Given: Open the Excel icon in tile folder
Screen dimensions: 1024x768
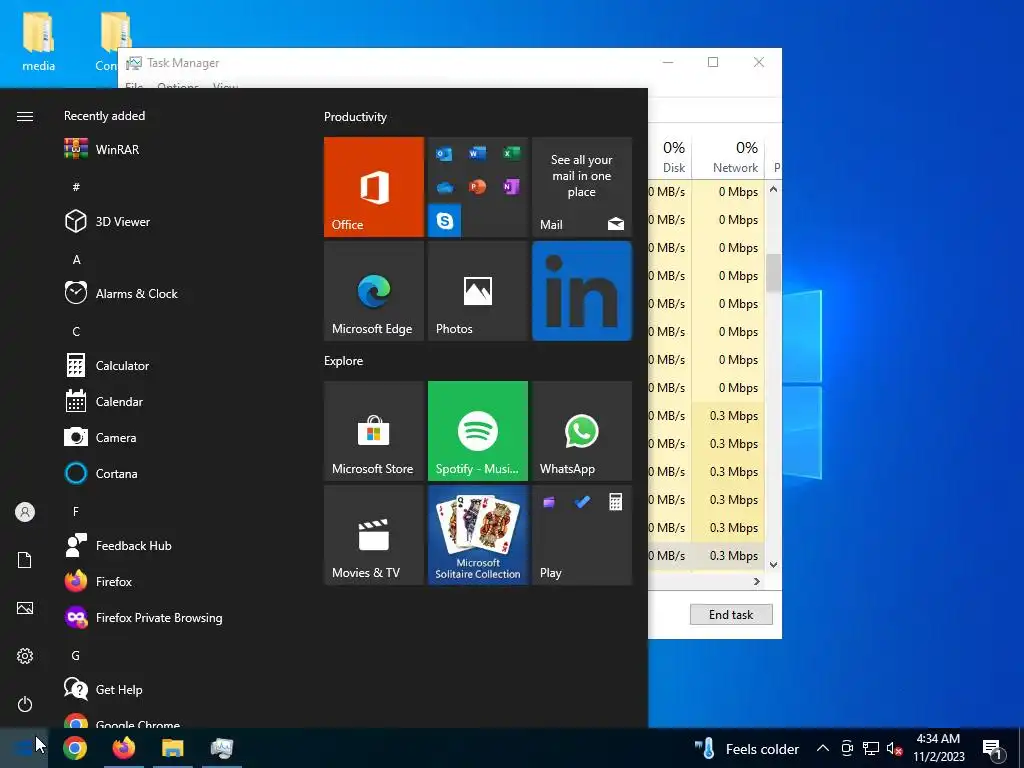Looking at the screenshot, I should coord(511,153).
